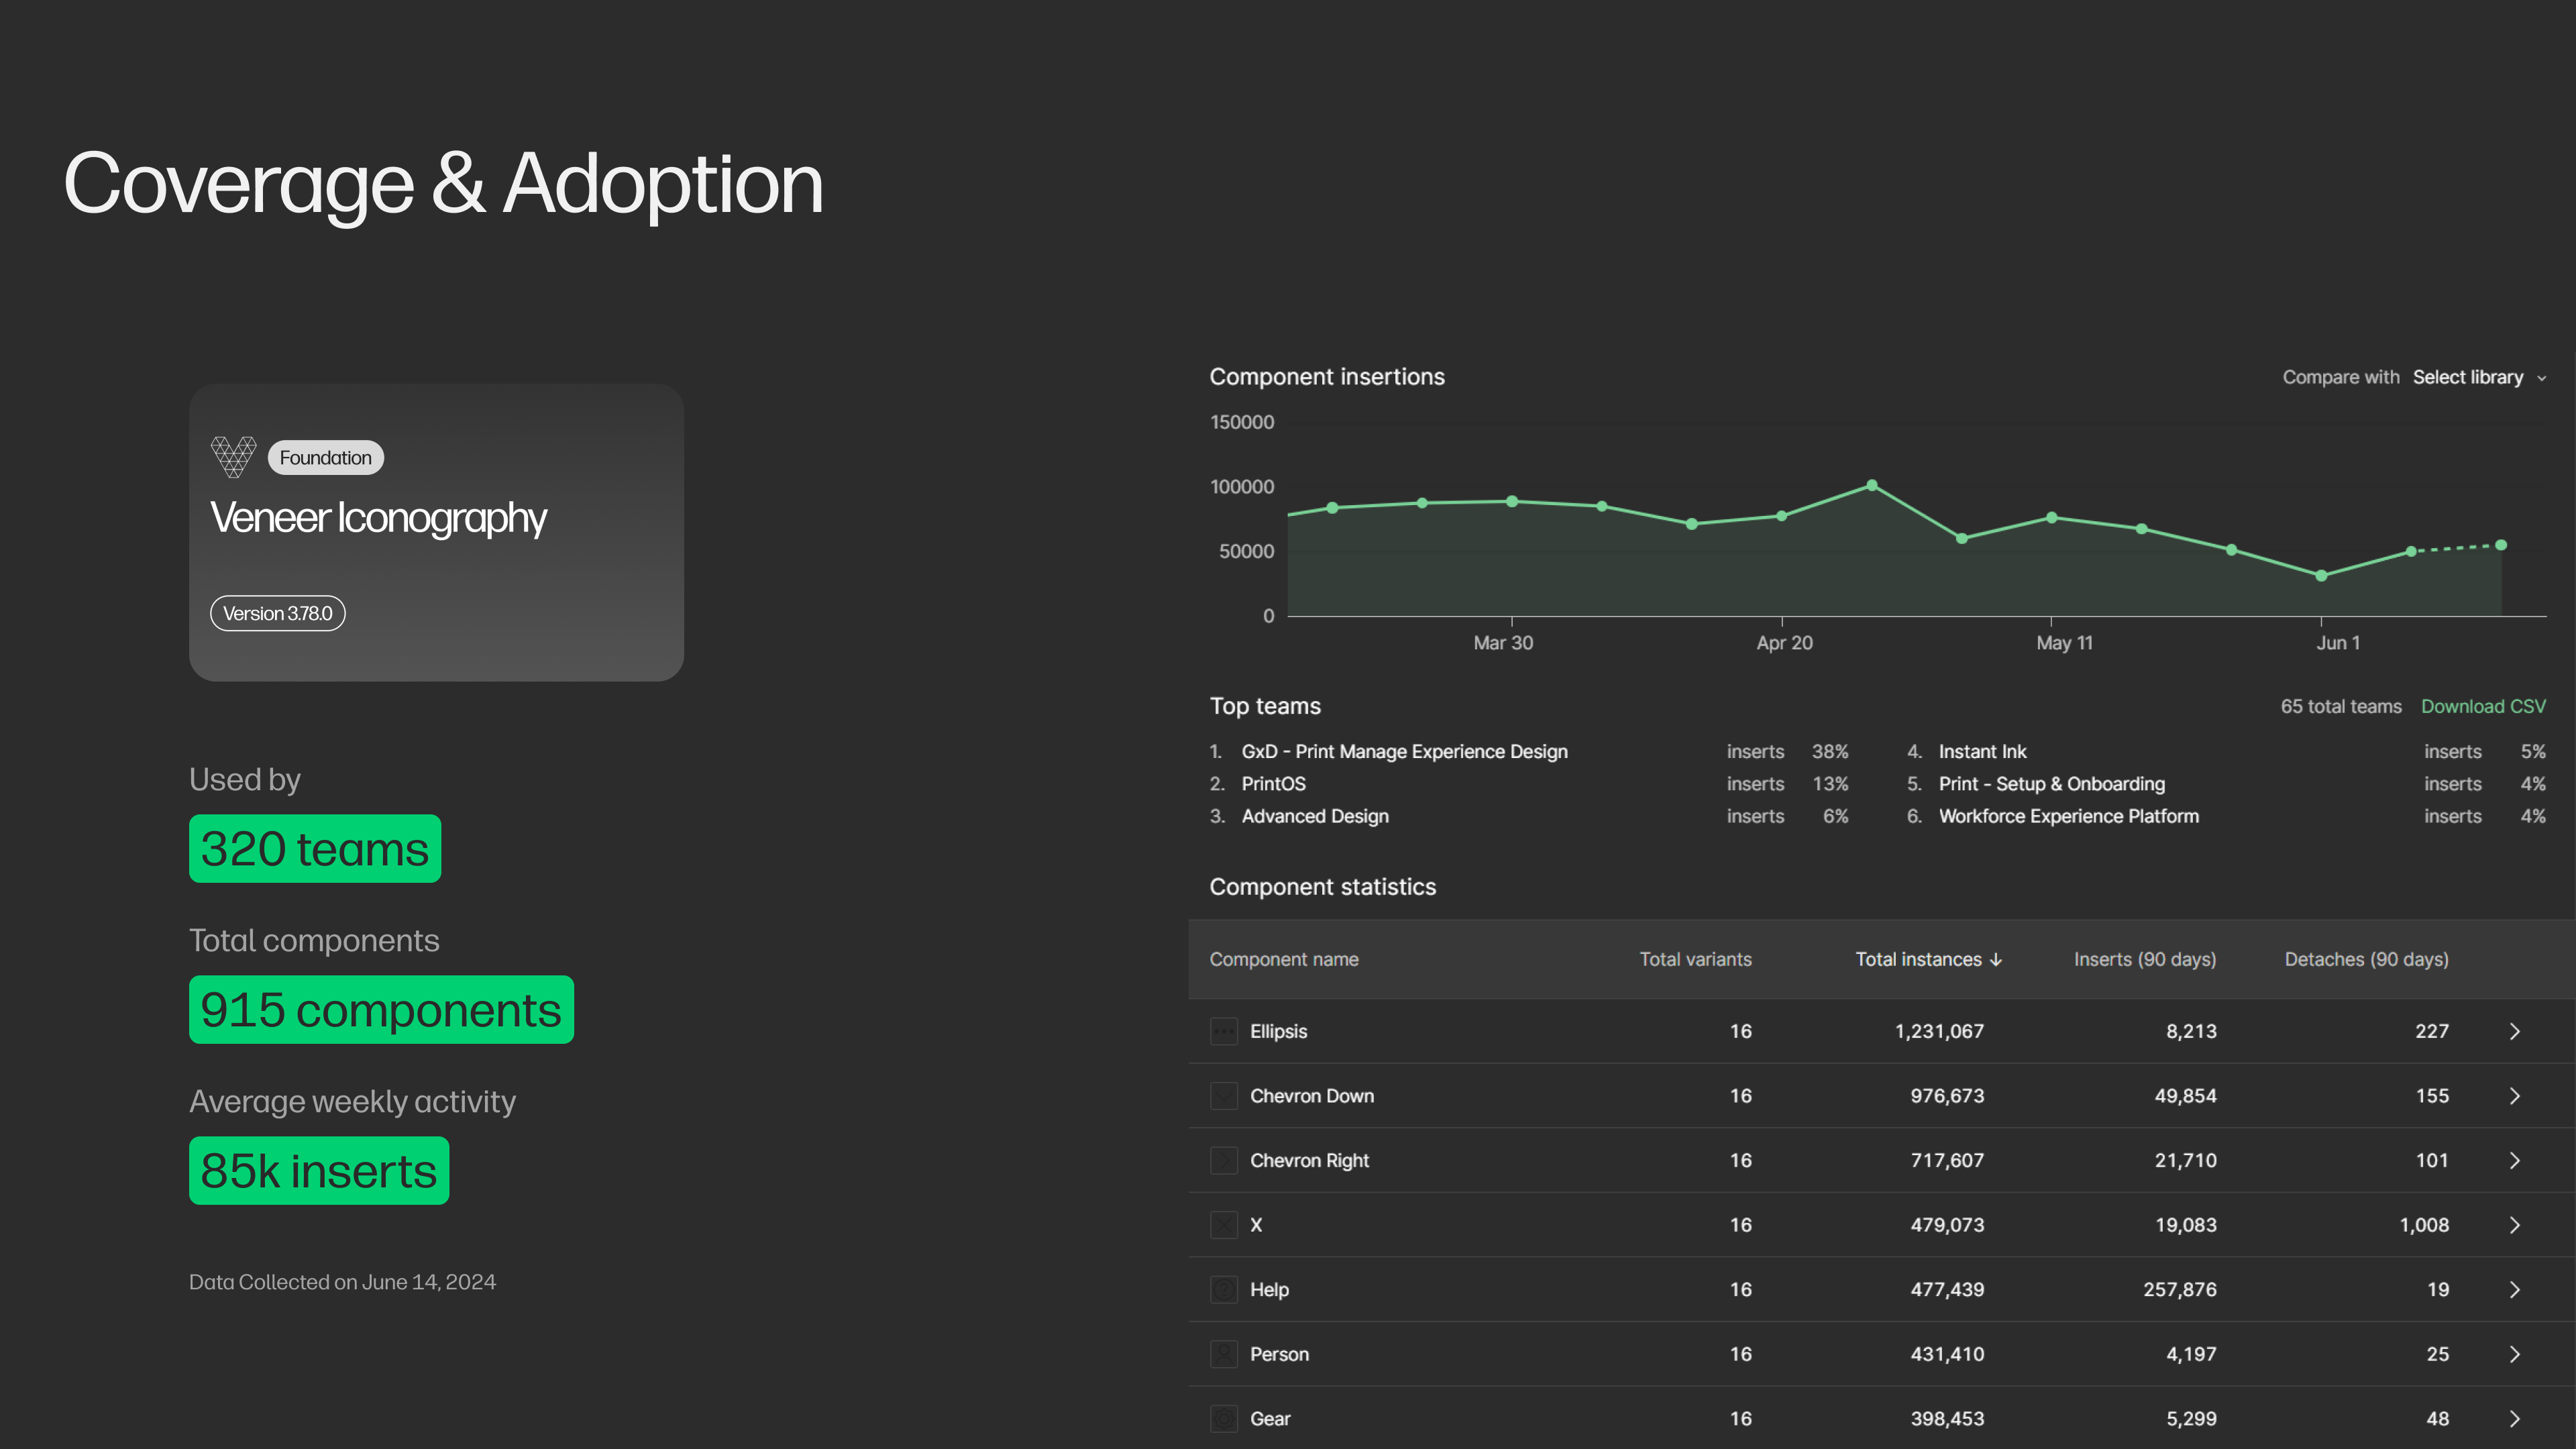Open the Select library dropdown
The height and width of the screenshot is (1449, 2576).
tap(2478, 377)
